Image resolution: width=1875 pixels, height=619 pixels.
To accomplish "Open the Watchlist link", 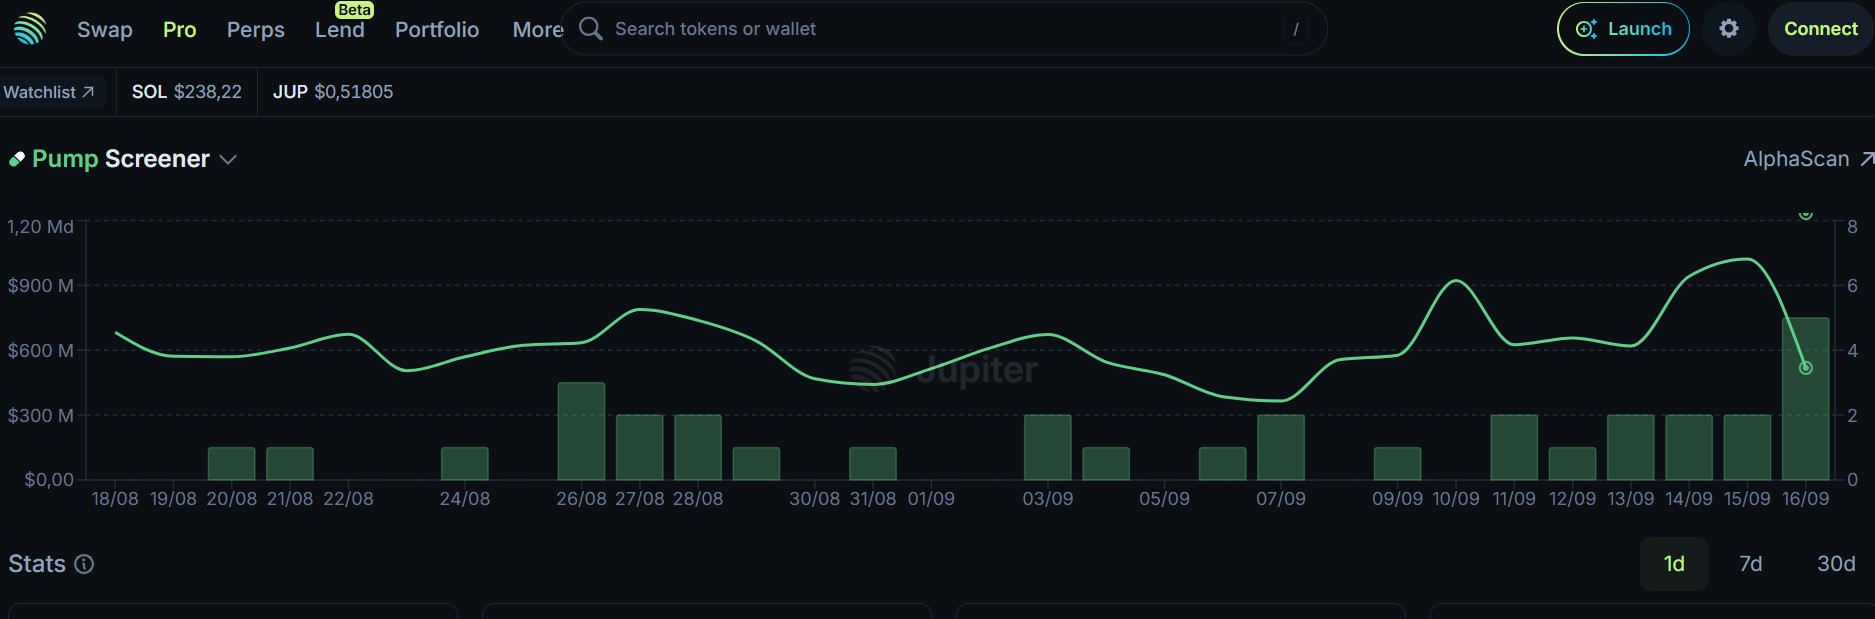I will click(x=49, y=92).
